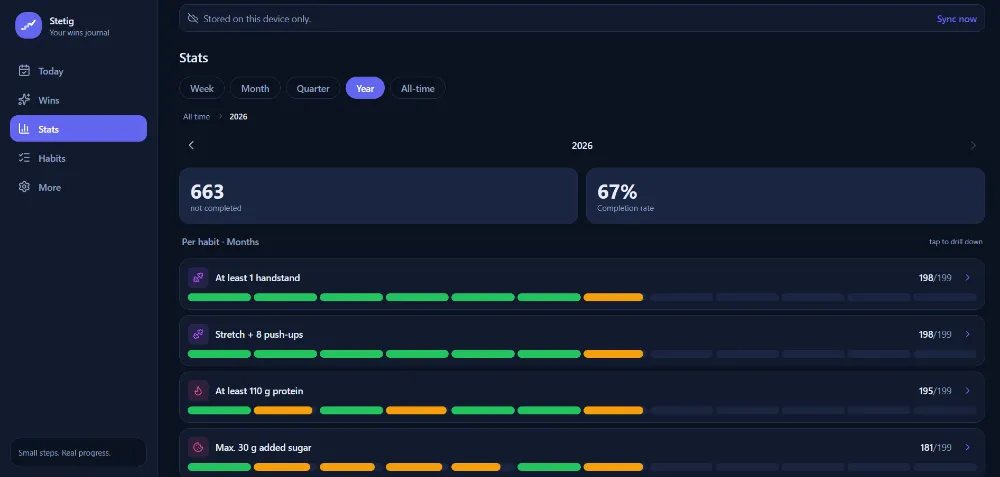The height and width of the screenshot is (477, 1000).
Task: Click the 181/199 count on sugar row
Action: [936, 448]
